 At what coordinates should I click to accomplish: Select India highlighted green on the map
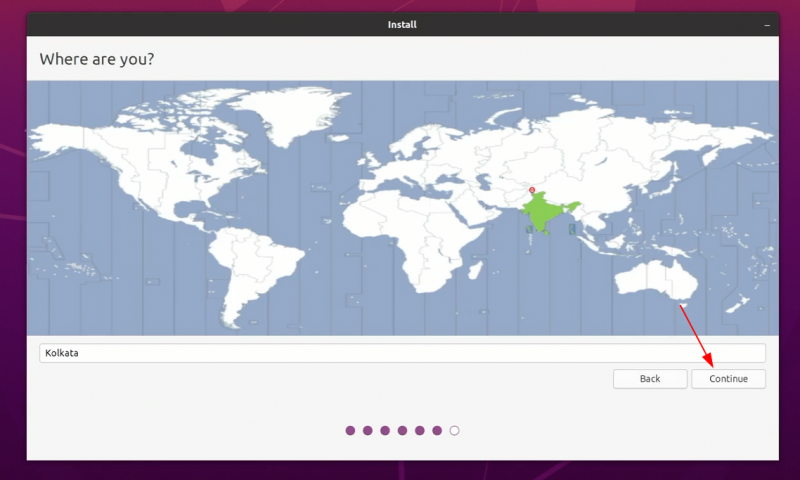(x=543, y=214)
